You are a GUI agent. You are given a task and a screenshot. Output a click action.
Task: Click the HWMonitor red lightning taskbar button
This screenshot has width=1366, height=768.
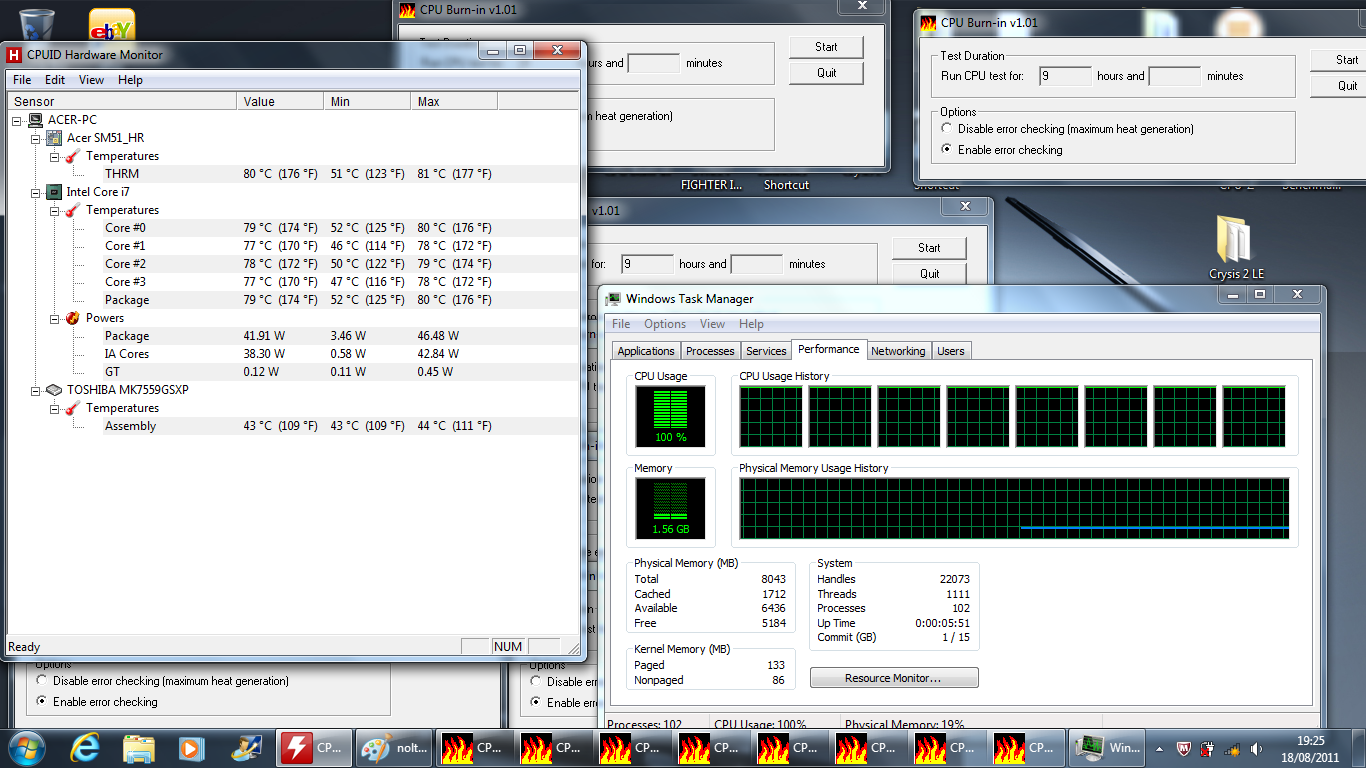pos(313,747)
